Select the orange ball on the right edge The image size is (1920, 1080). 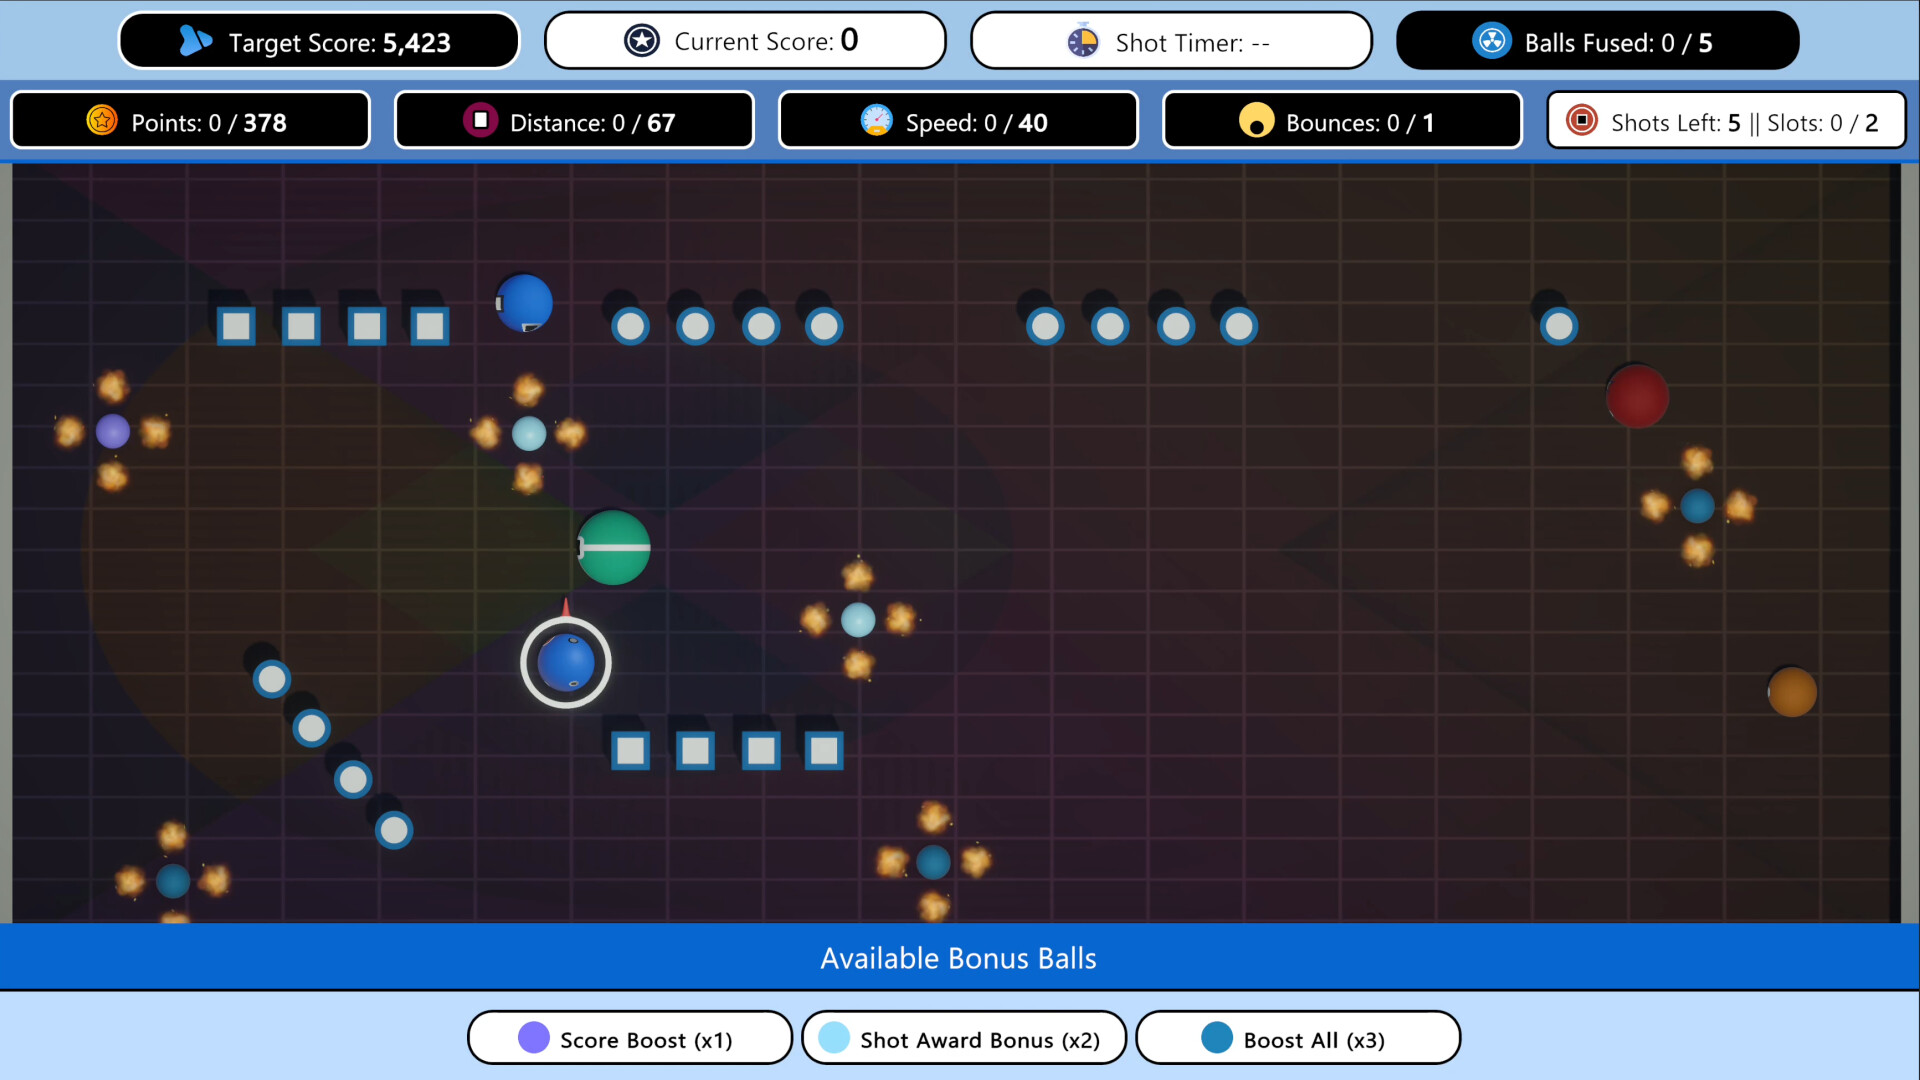point(1793,689)
